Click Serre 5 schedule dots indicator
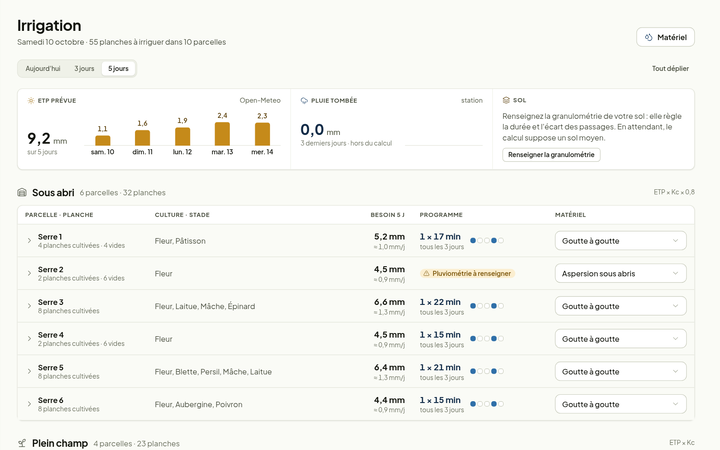 pos(487,371)
